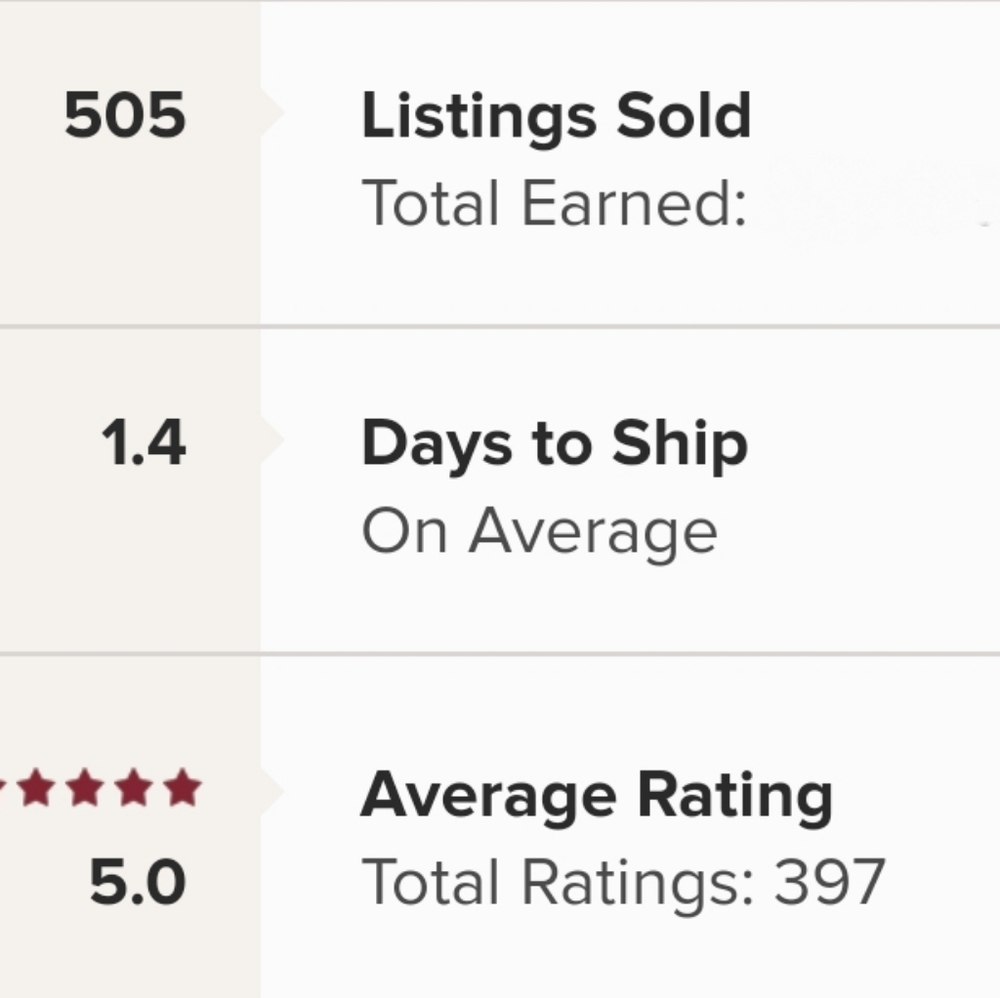Open the Average Rating heading

[596, 795]
